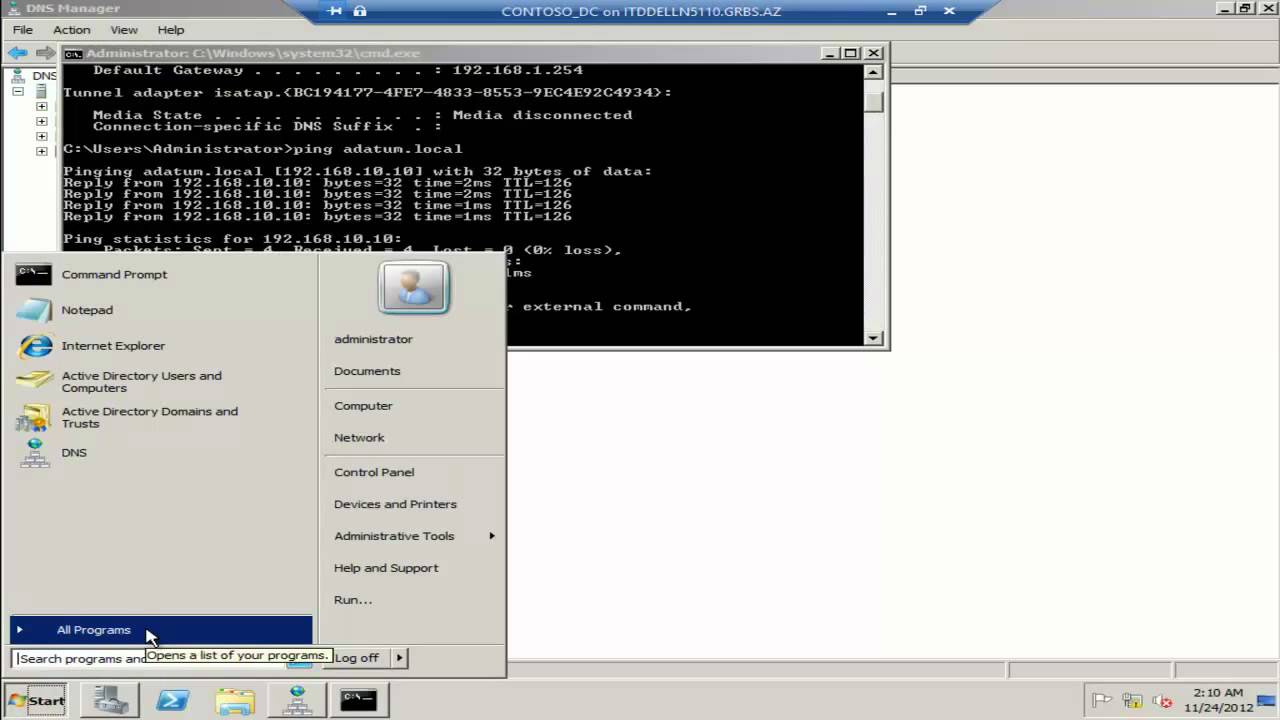Open the arrow next to Log off
The height and width of the screenshot is (720, 1280).
(x=399, y=657)
